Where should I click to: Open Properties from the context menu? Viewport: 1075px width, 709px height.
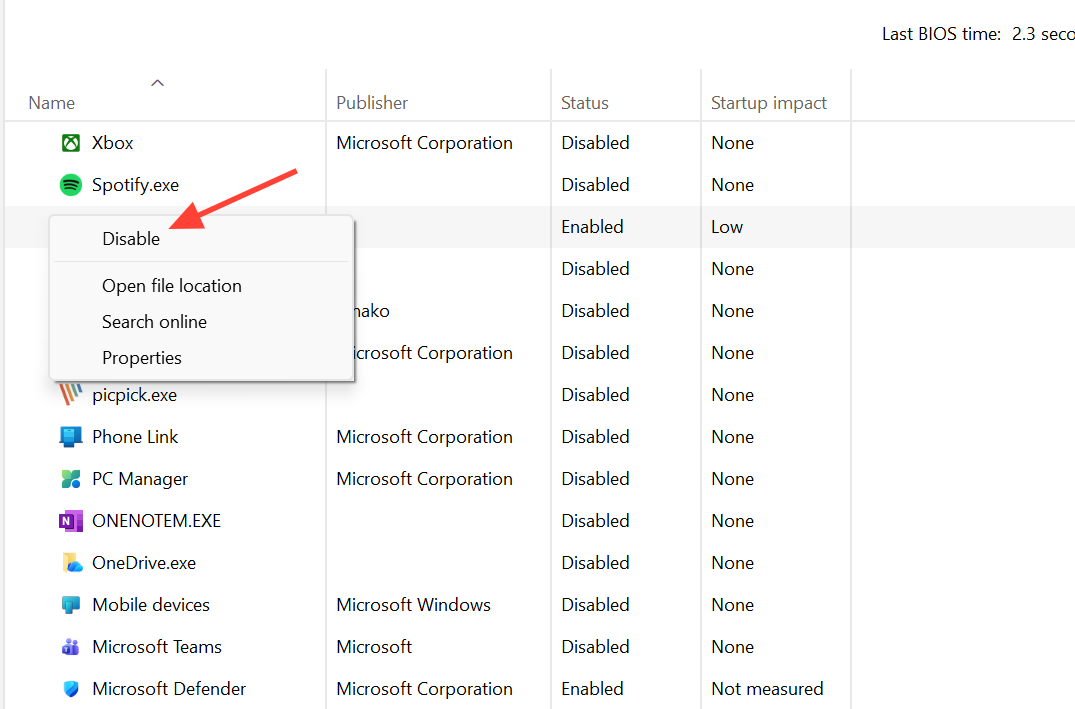pos(142,358)
